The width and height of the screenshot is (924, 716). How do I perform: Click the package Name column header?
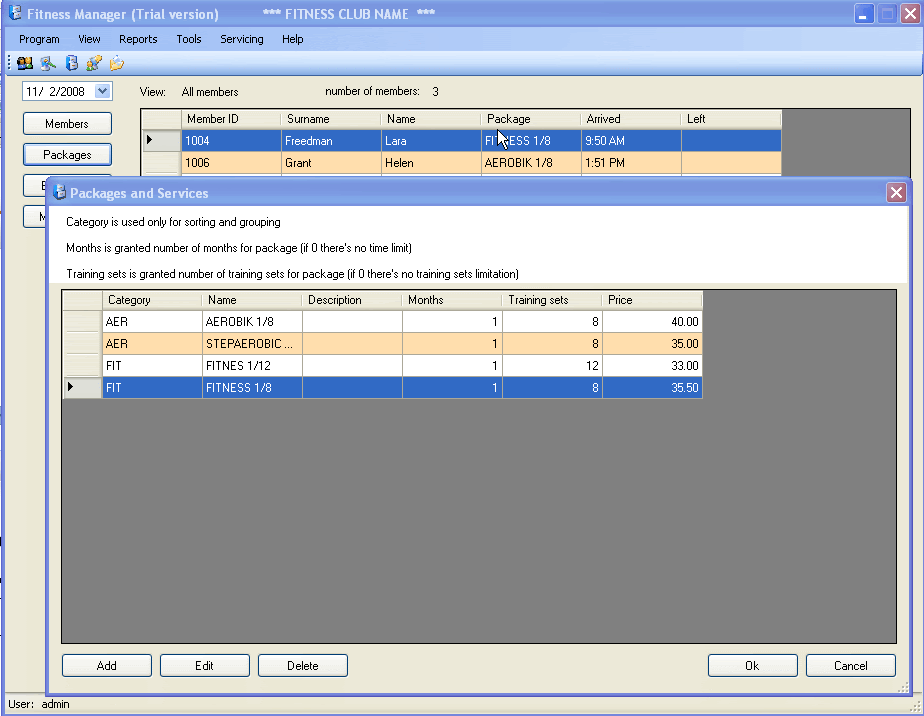(x=252, y=300)
